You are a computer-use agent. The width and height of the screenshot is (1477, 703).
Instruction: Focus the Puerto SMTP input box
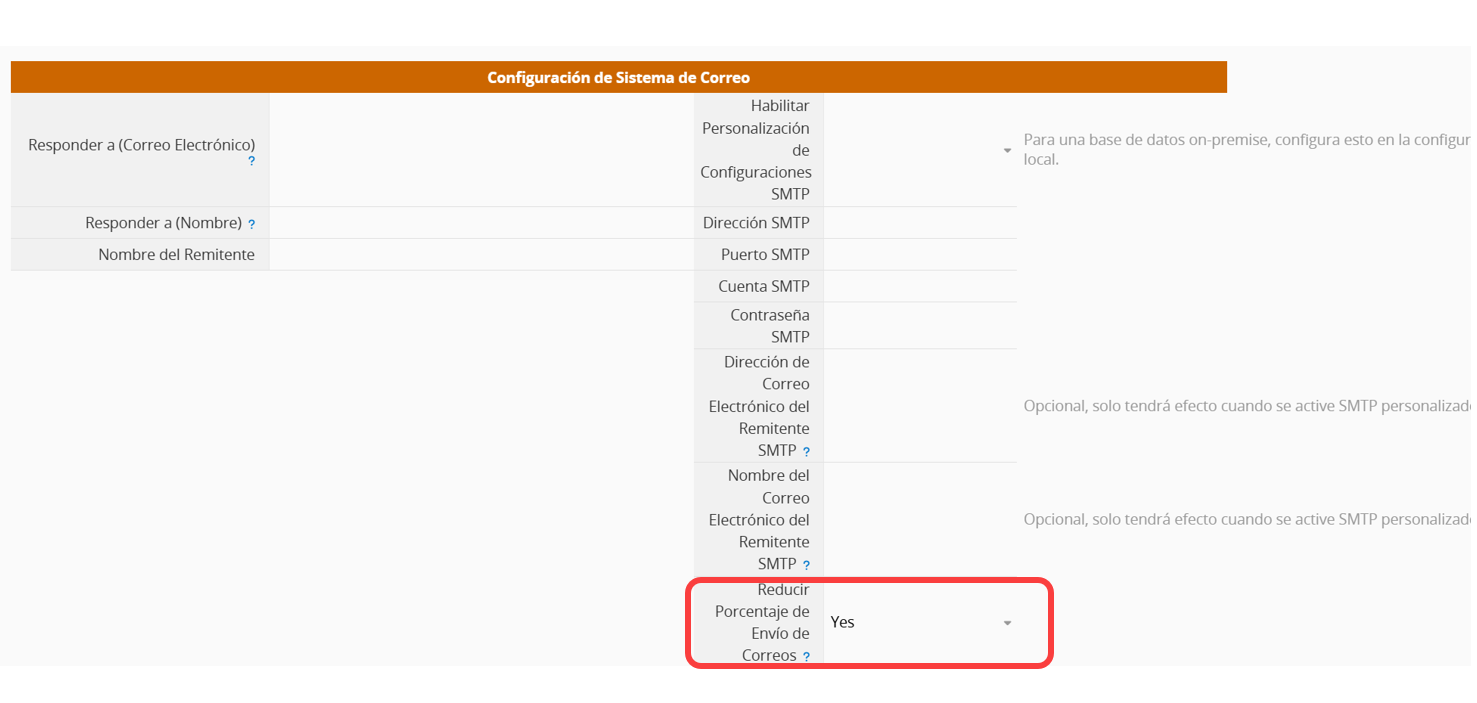point(920,255)
